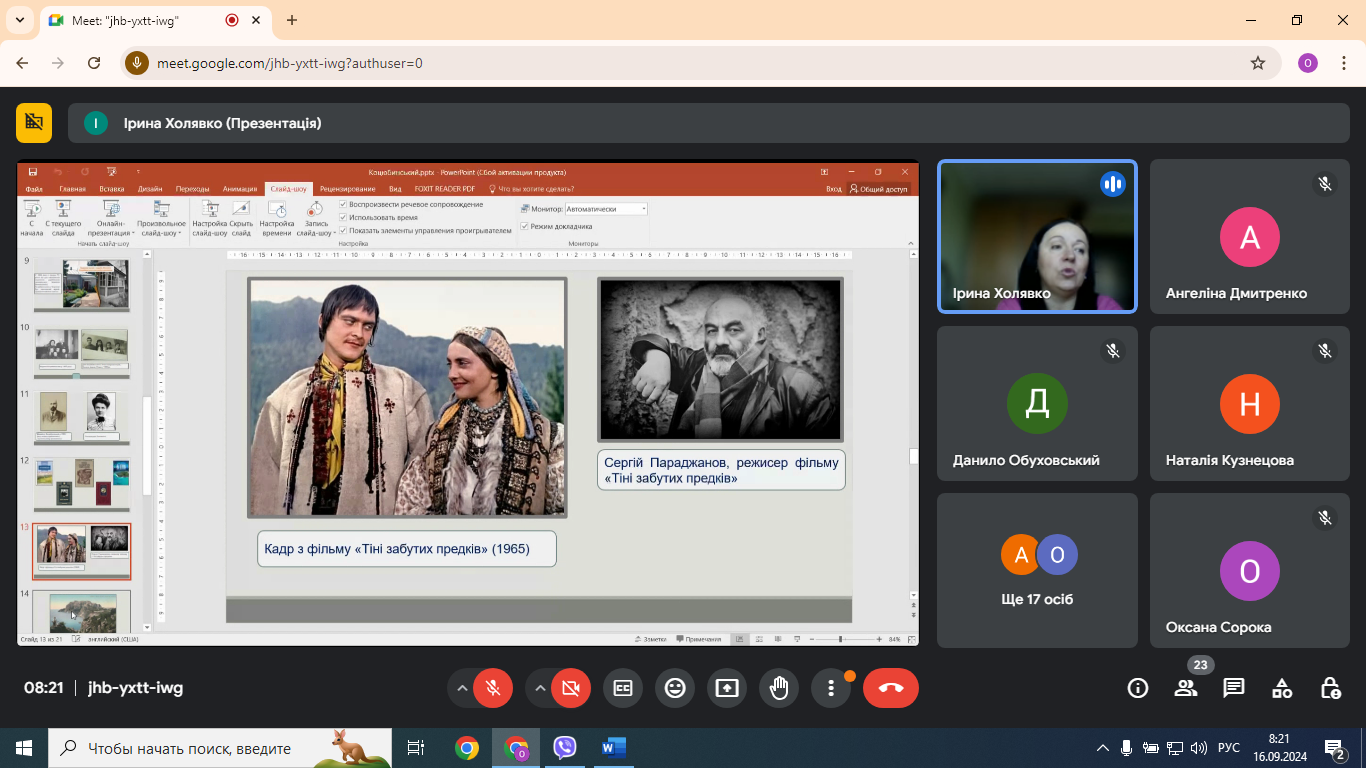The width and height of the screenshot is (1366, 768).
Task: Expand microphone audio settings arrow
Action: pyautogui.click(x=462, y=688)
